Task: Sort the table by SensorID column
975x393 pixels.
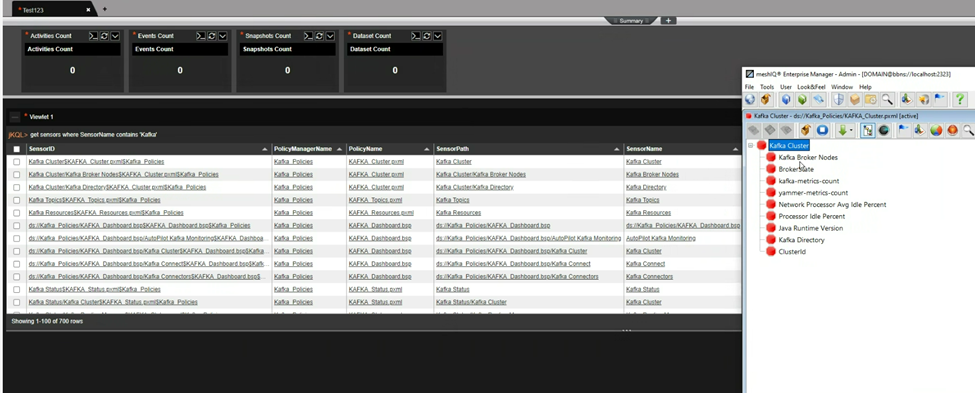Action: [x=148, y=149]
